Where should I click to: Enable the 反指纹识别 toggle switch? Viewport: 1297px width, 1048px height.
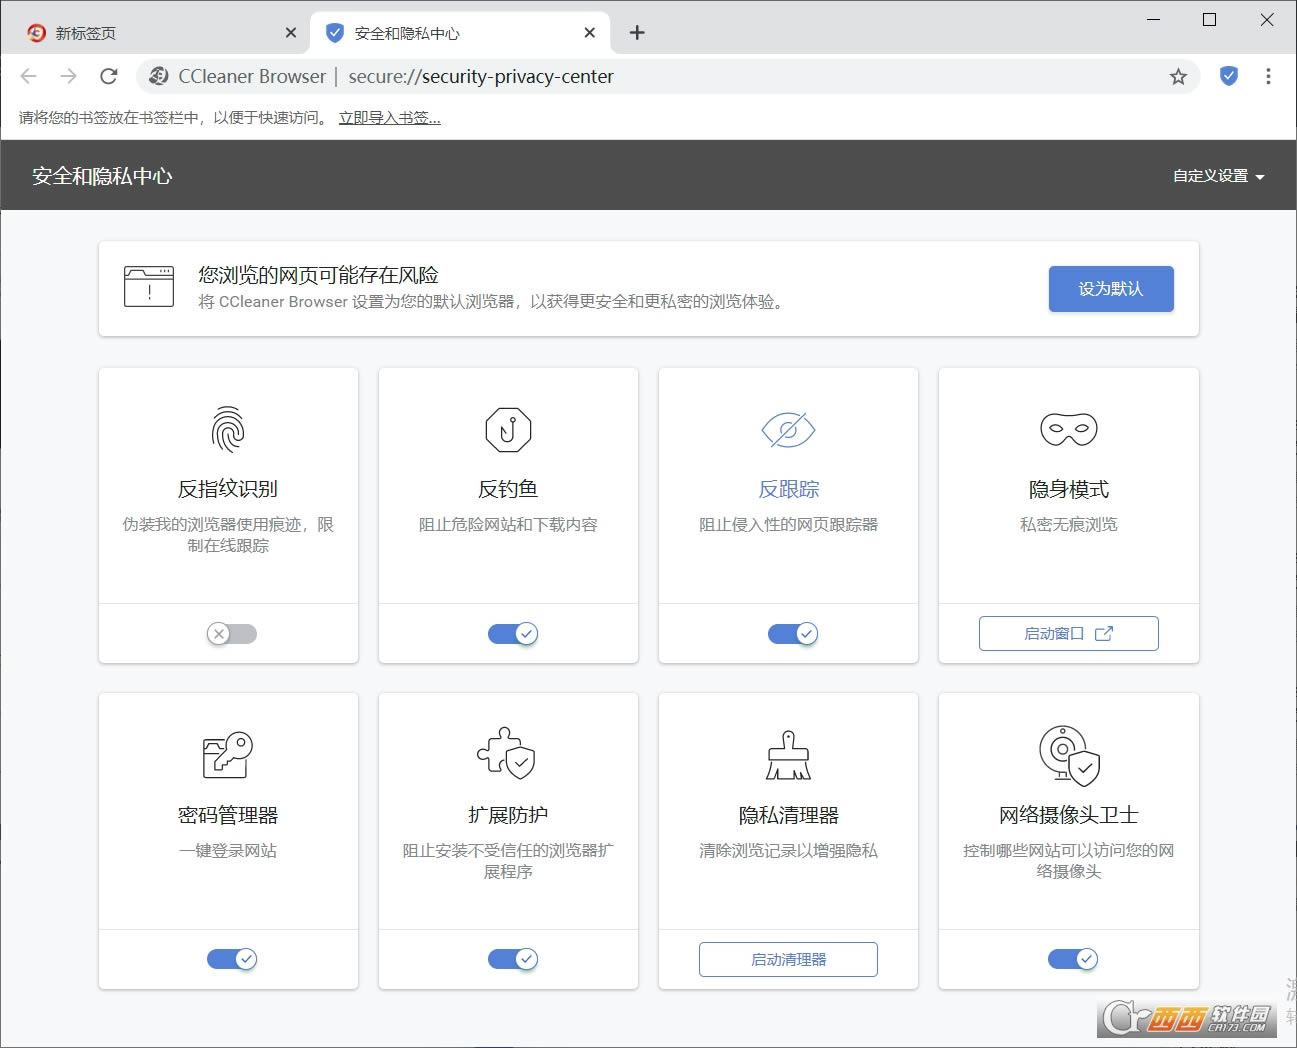point(232,634)
